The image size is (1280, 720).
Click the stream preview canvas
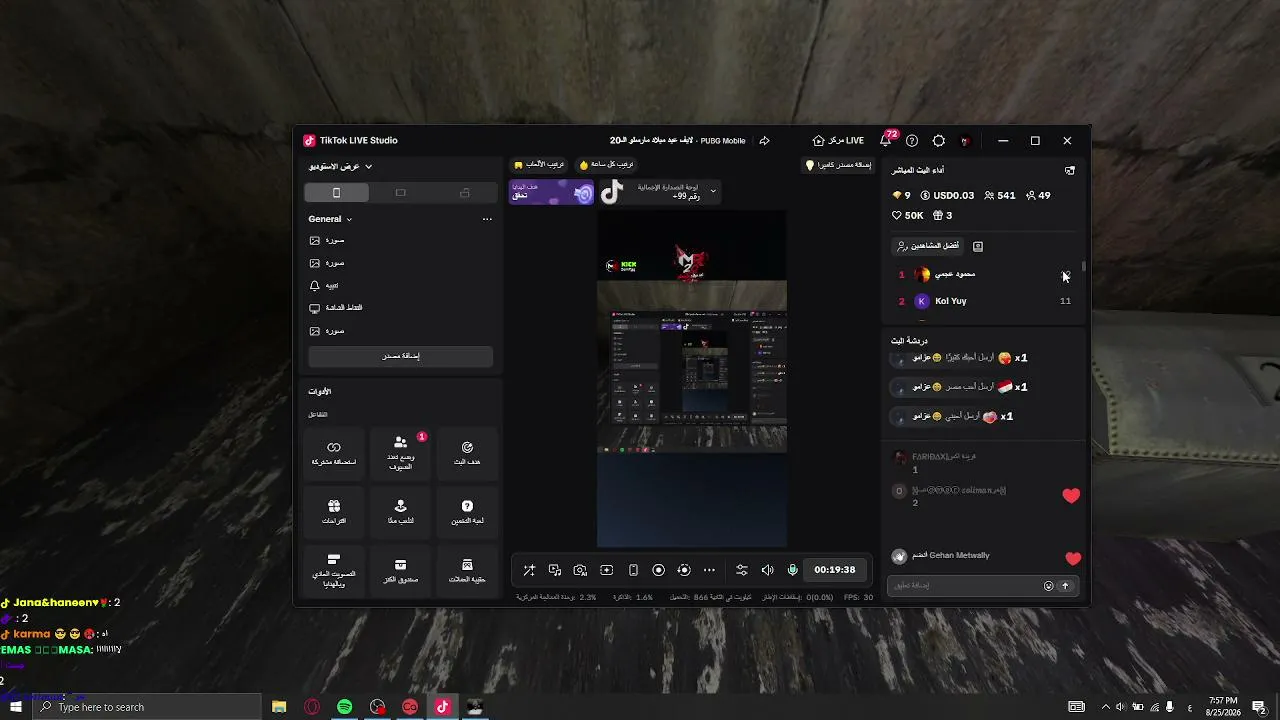click(x=692, y=379)
